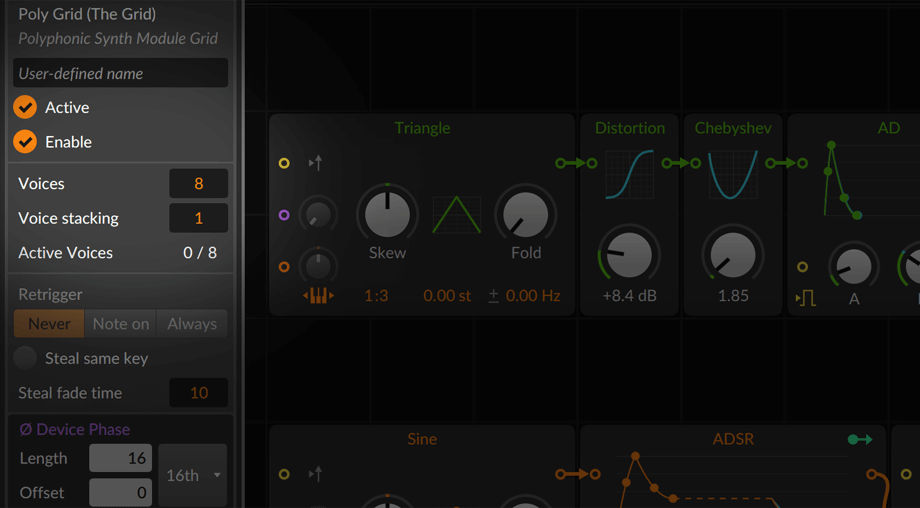Click Triangle's purple phase input port

(x=284, y=215)
